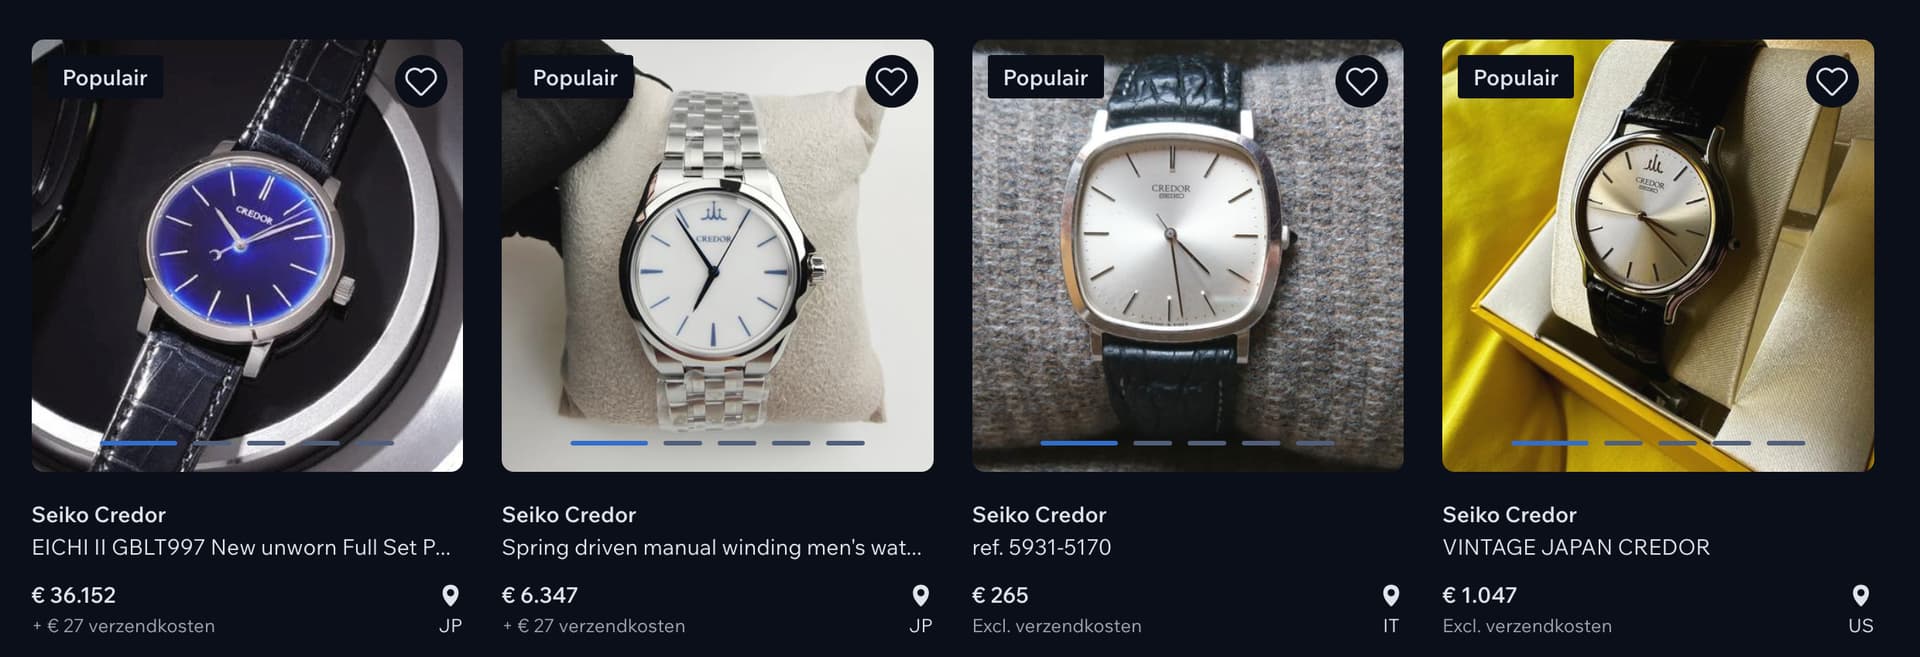Click the Populair badge on the square Credor watch
This screenshot has width=1920, height=657.
point(1045,77)
